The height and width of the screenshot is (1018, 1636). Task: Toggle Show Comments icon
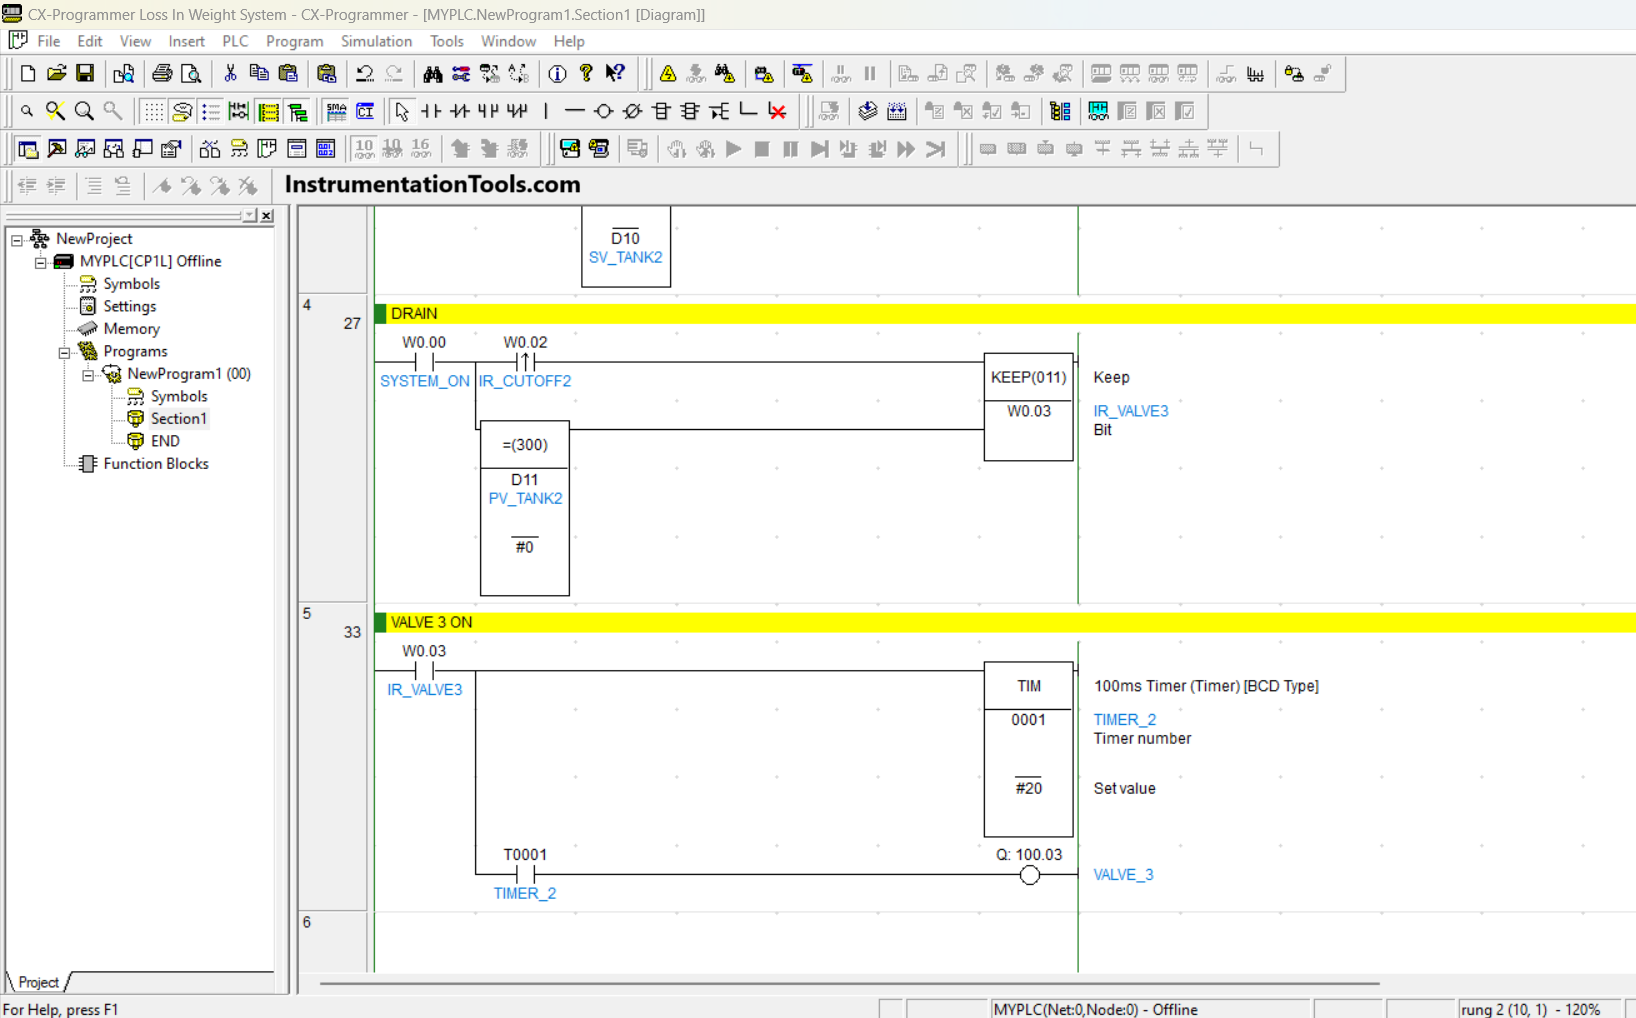(x=182, y=111)
